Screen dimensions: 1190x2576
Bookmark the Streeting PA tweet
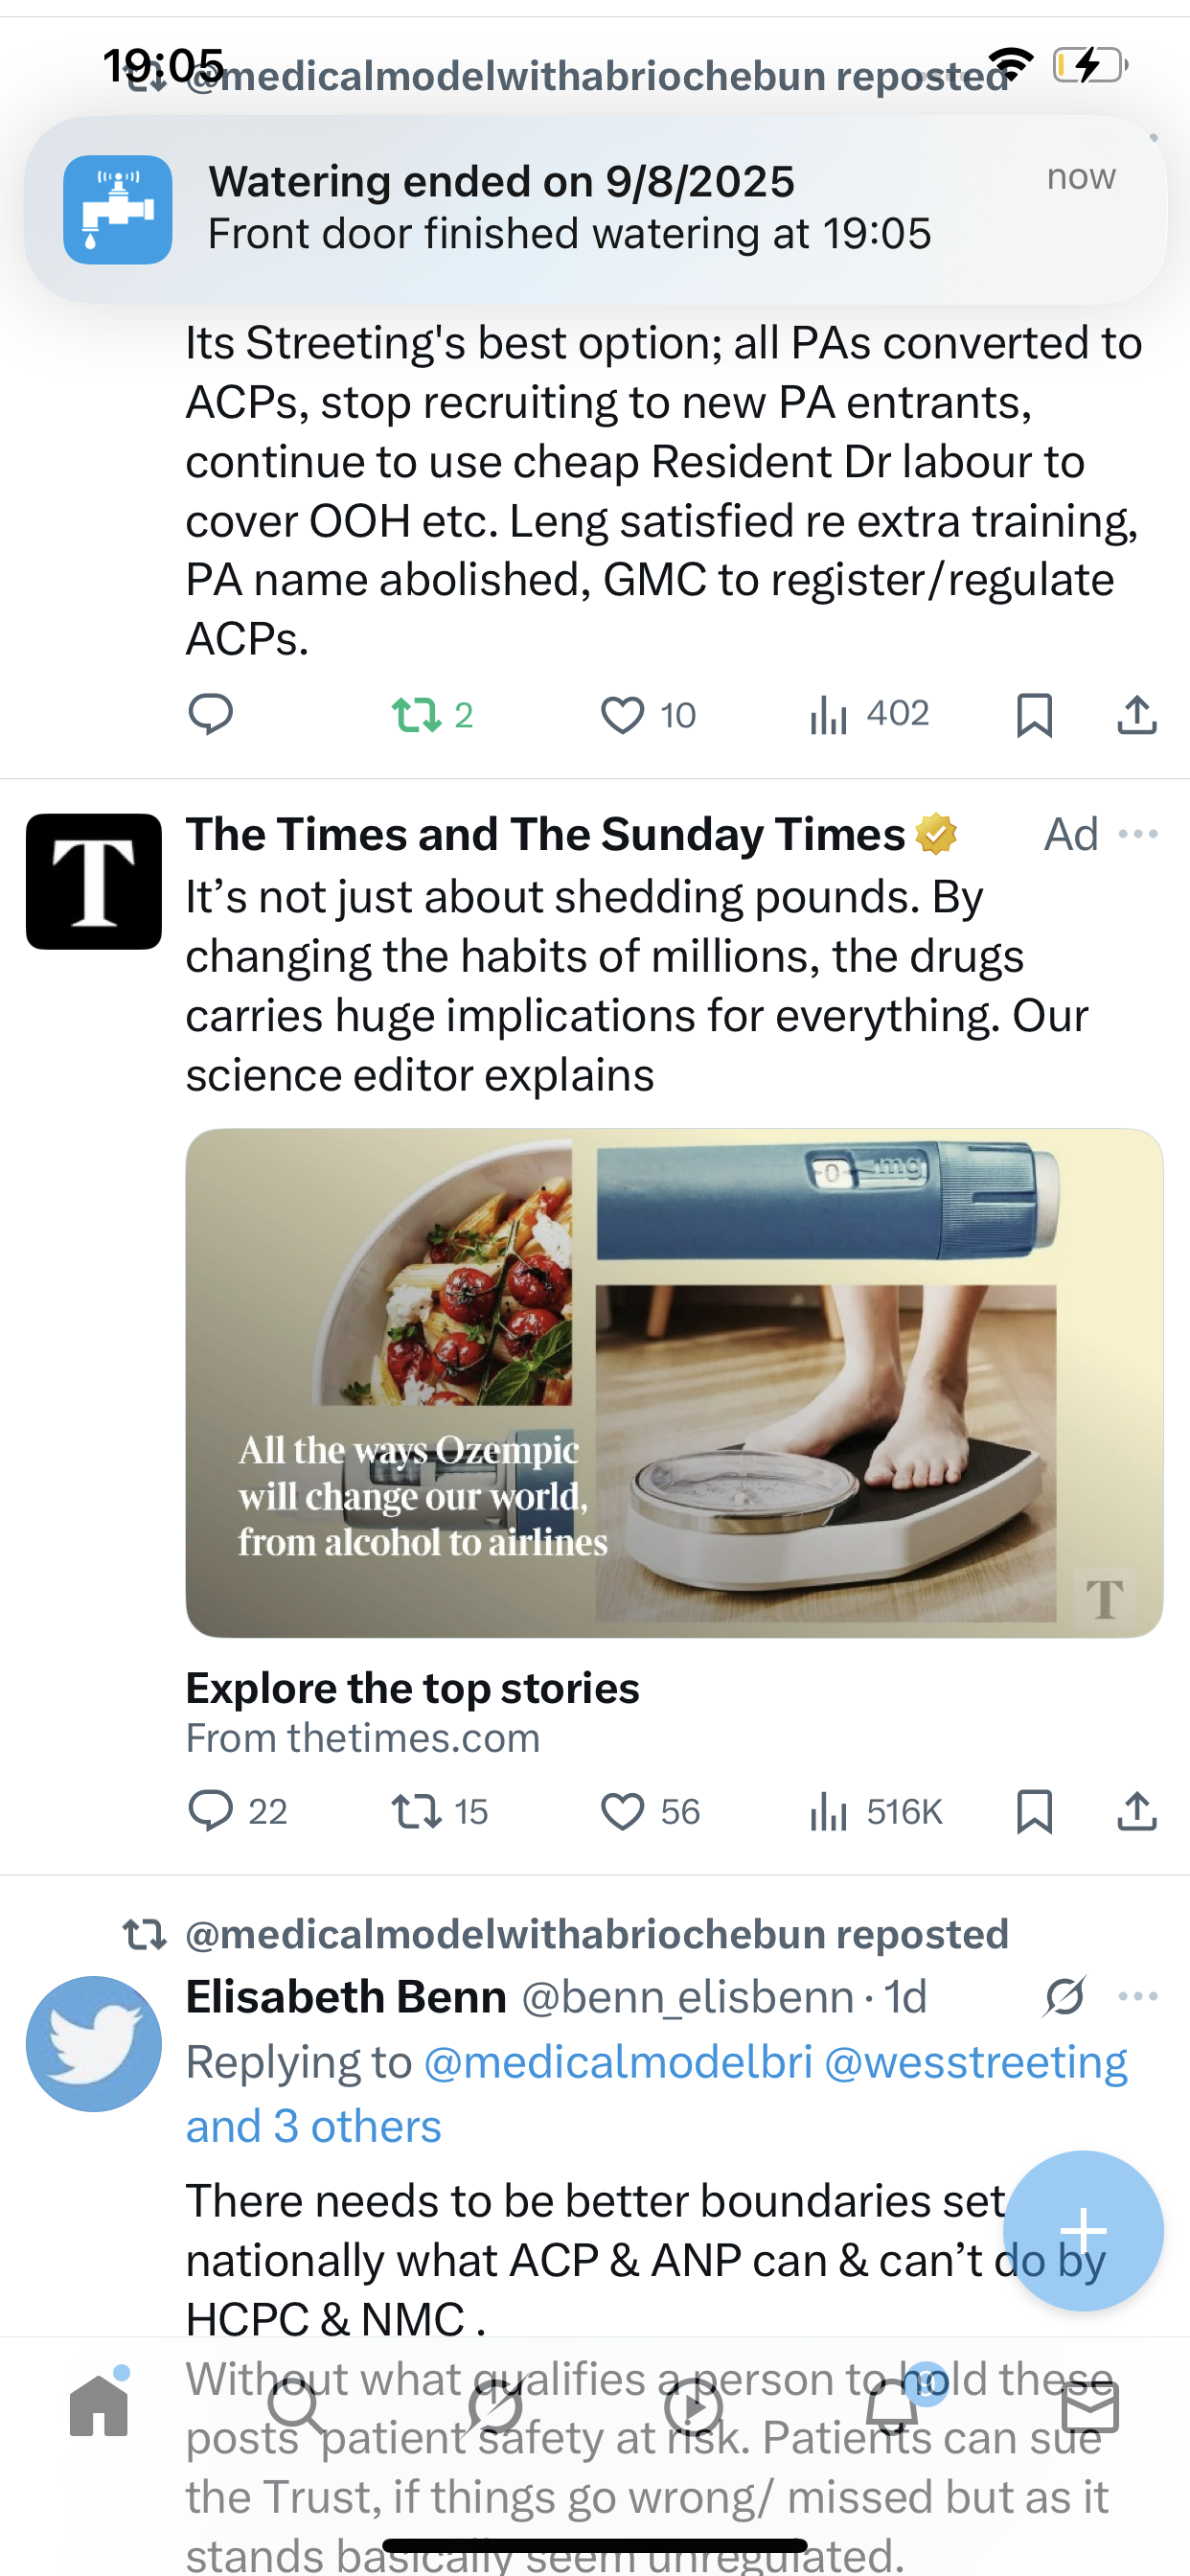click(1034, 715)
